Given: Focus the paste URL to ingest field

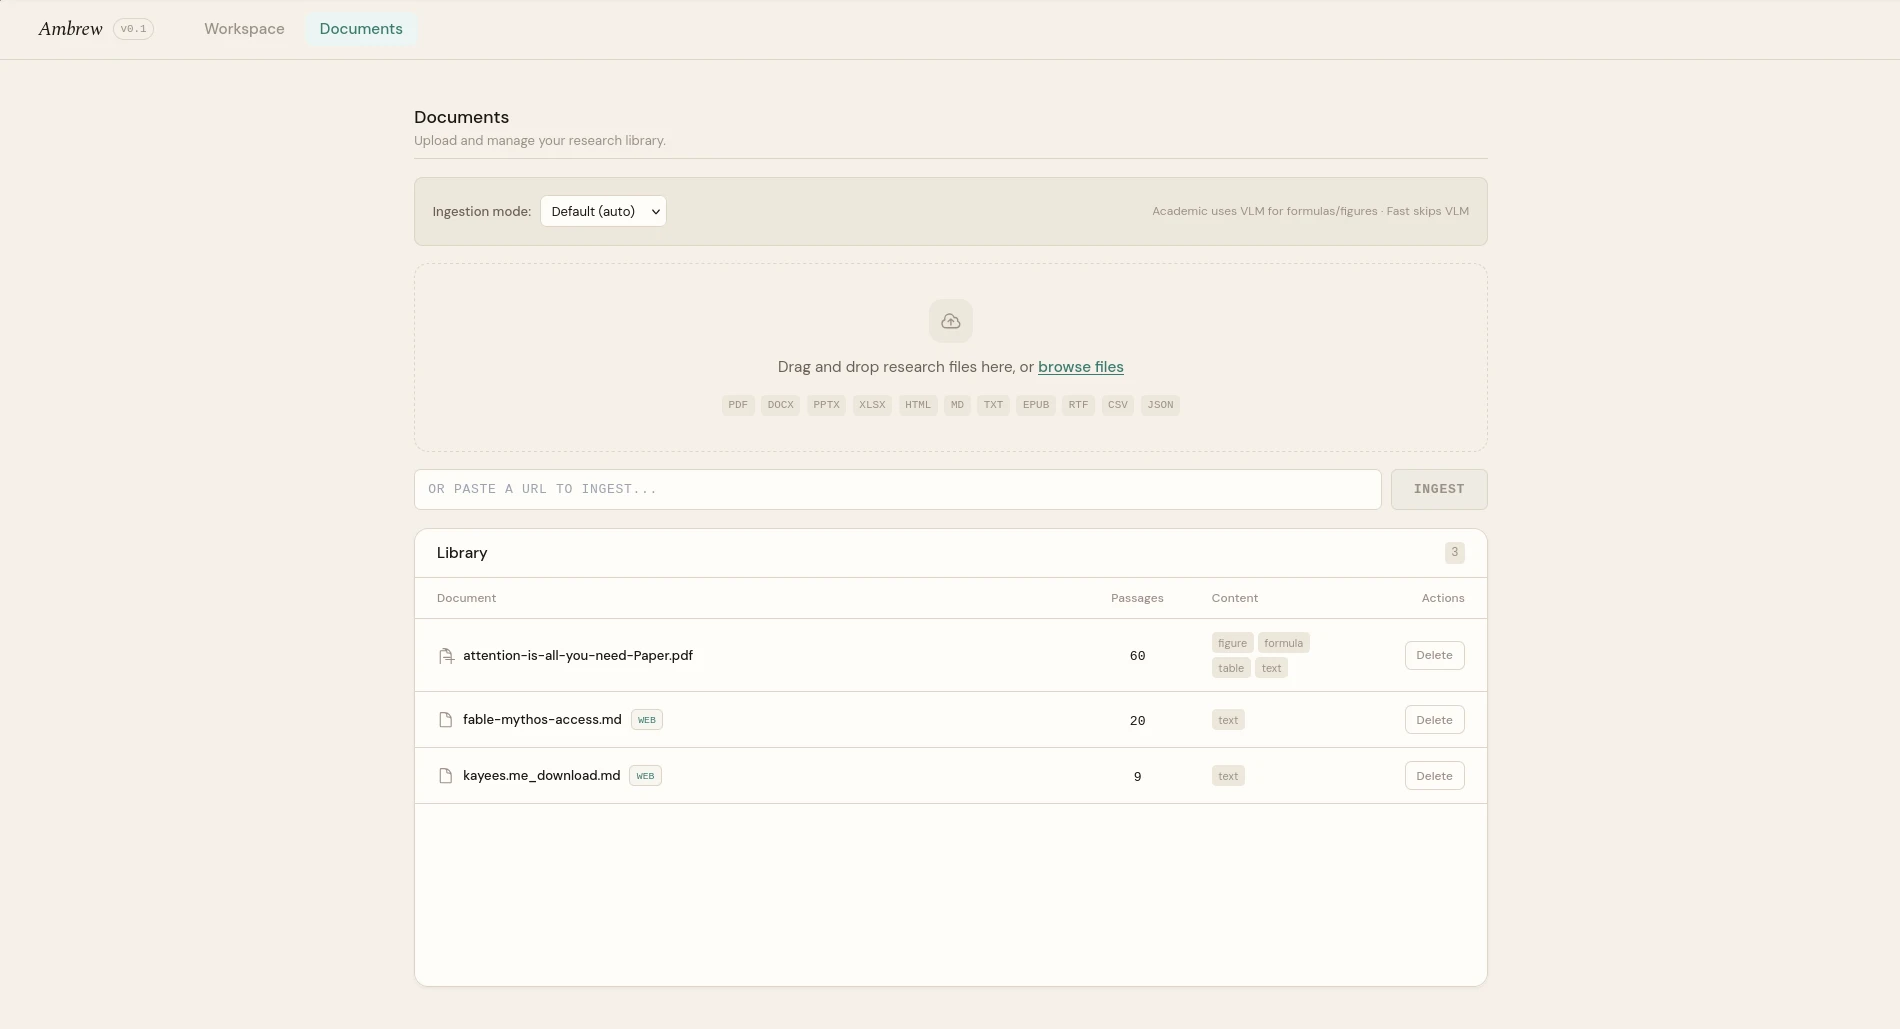Looking at the screenshot, I should coord(897,489).
